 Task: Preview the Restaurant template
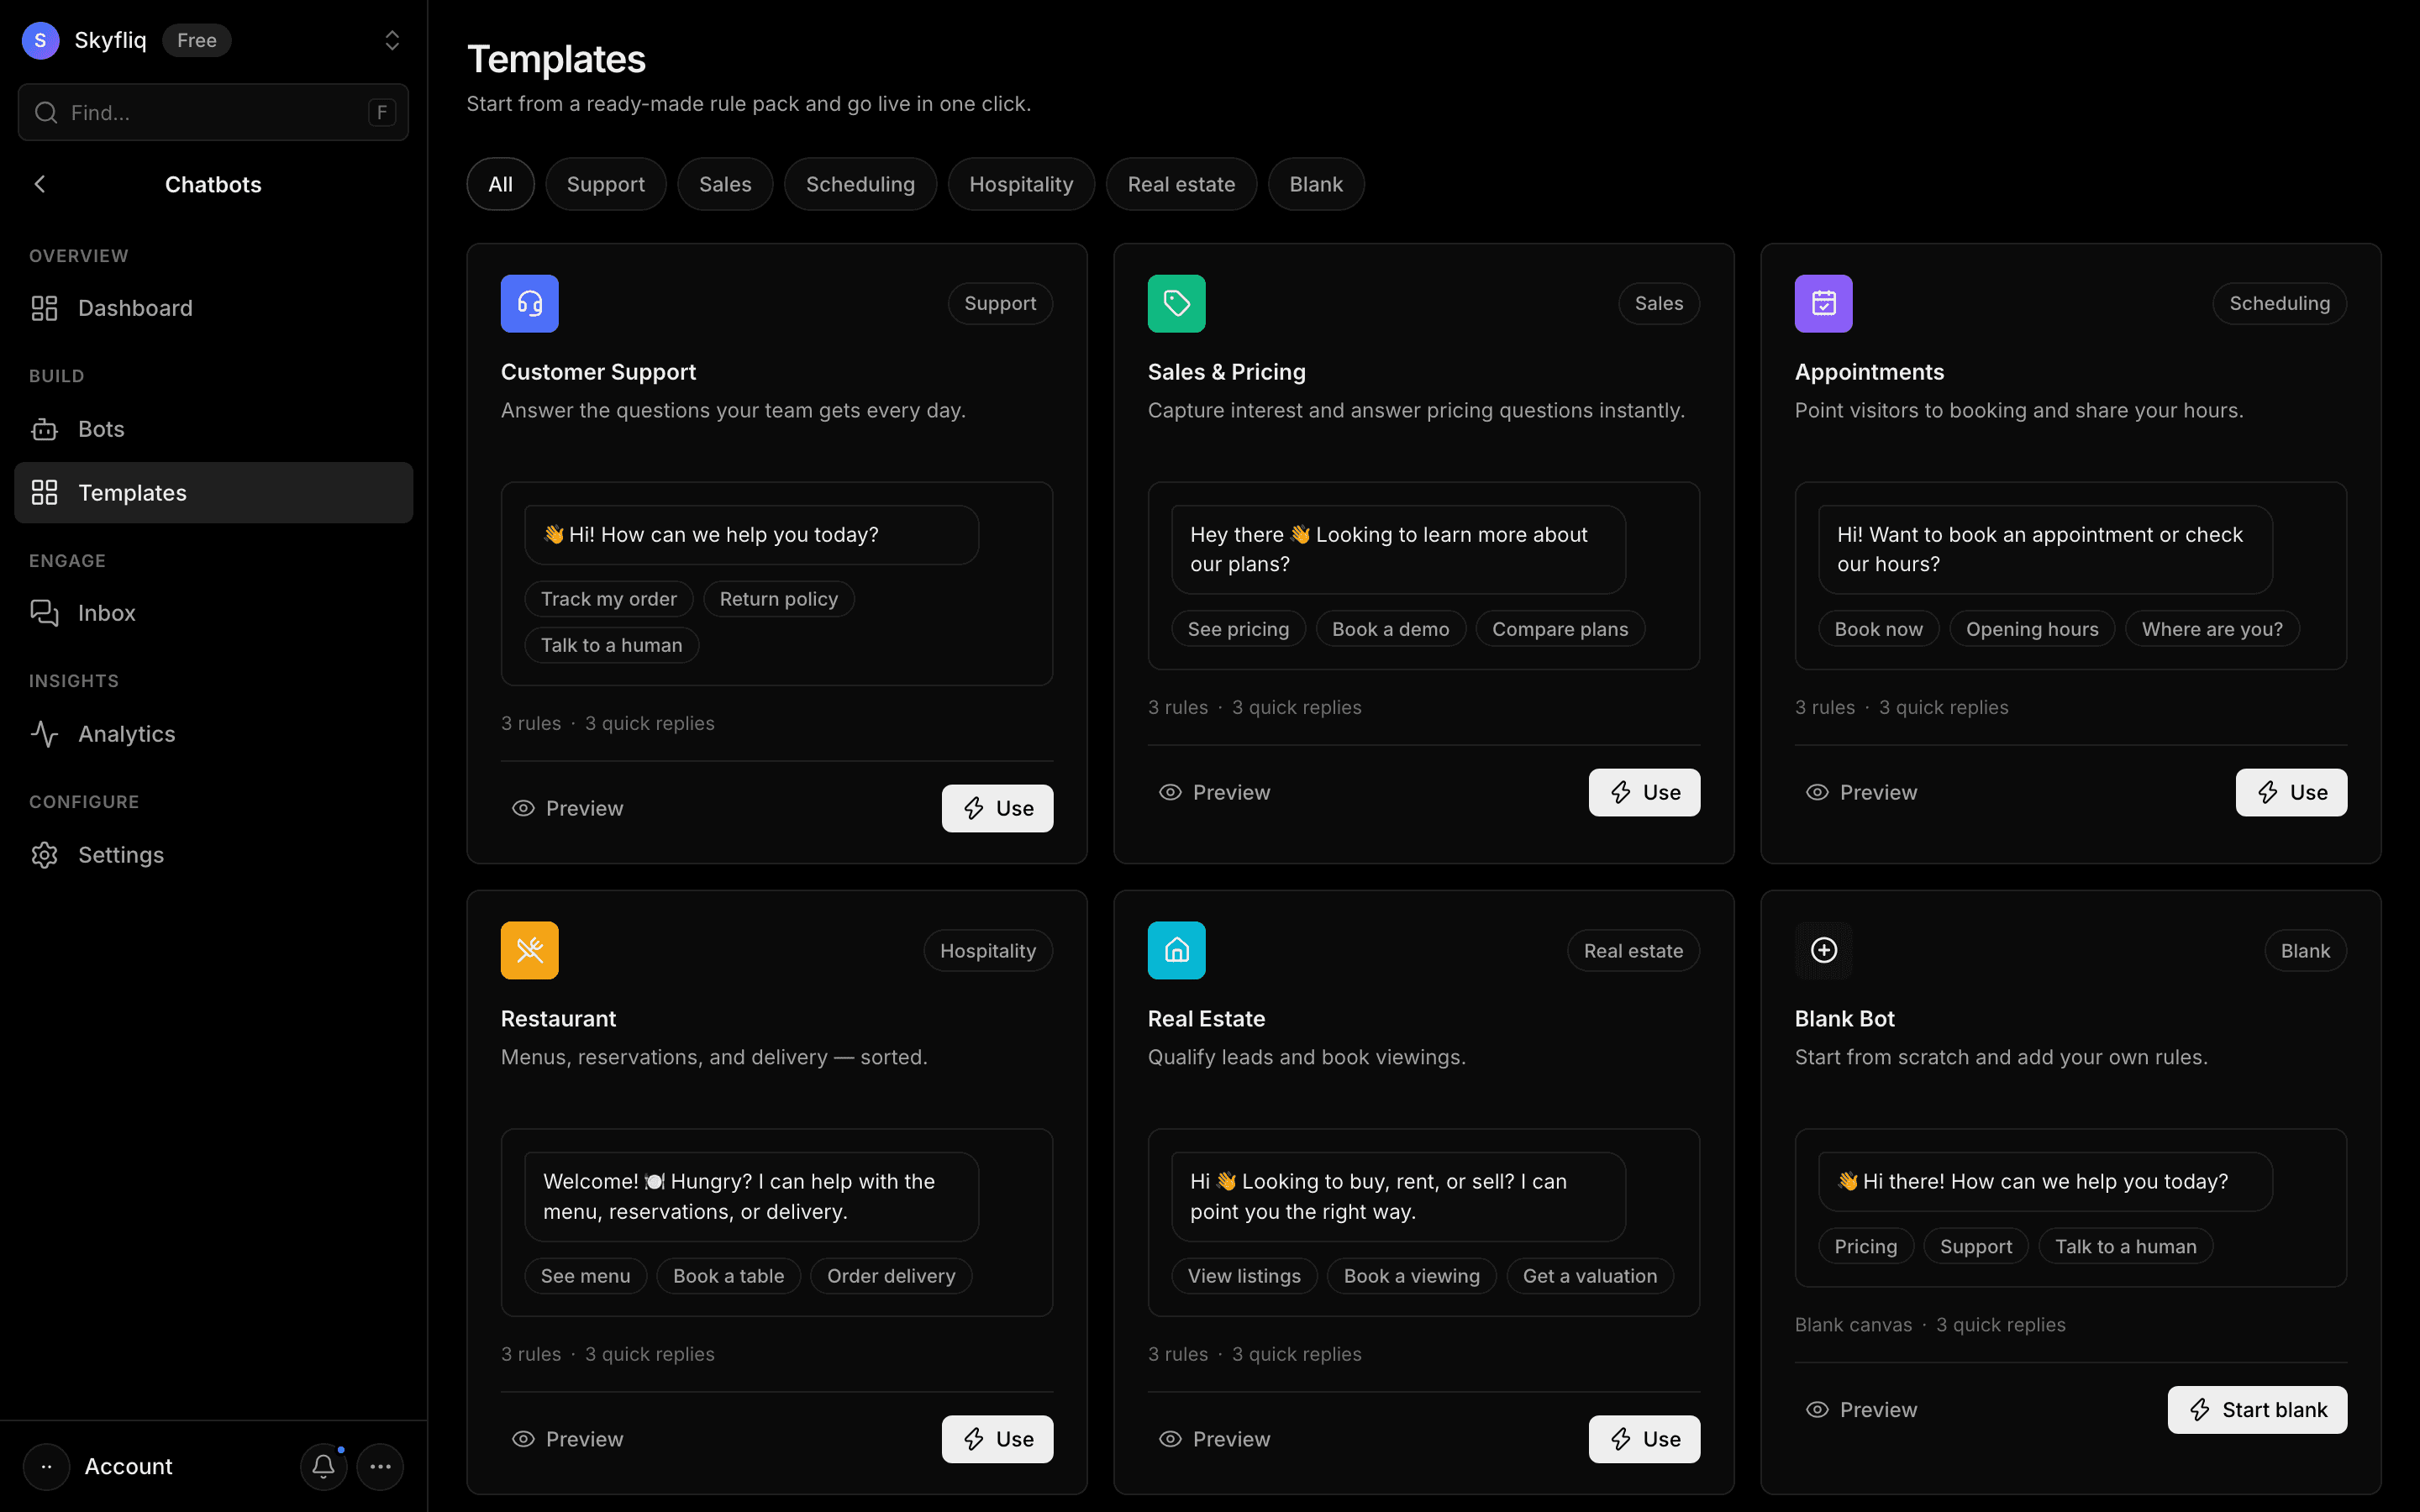tap(567, 1439)
